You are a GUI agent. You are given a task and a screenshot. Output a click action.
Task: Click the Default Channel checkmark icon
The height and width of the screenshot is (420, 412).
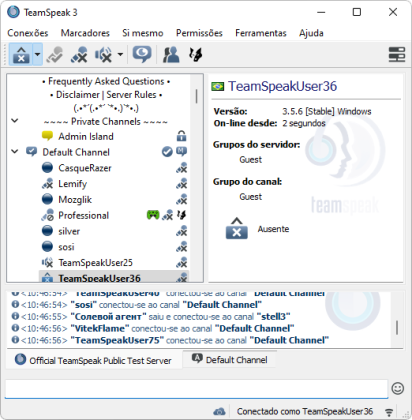167,152
